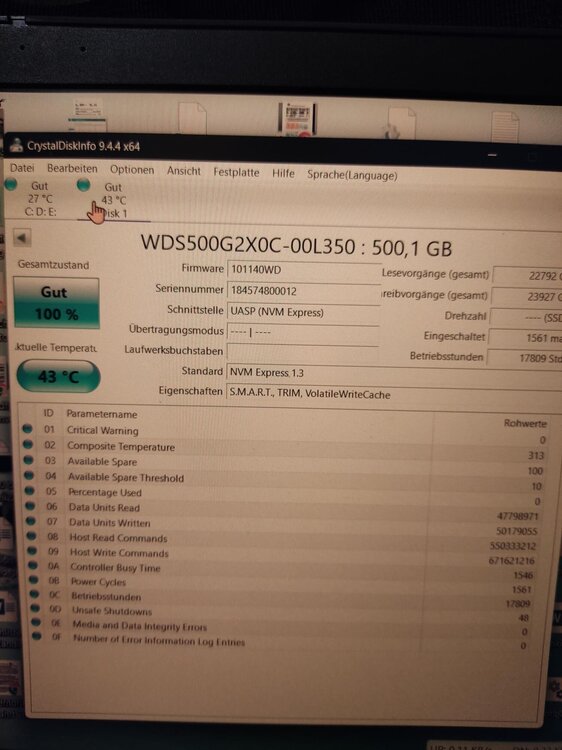Click status dot for Media and Data Integrity Errors

(36, 622)
